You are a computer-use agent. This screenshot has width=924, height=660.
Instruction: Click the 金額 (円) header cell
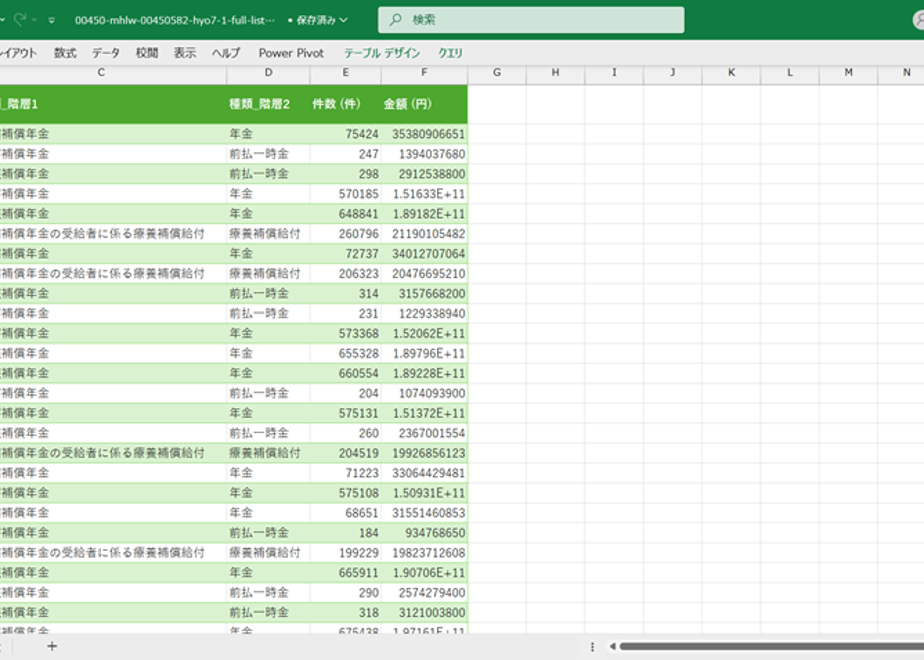point(424,104)
